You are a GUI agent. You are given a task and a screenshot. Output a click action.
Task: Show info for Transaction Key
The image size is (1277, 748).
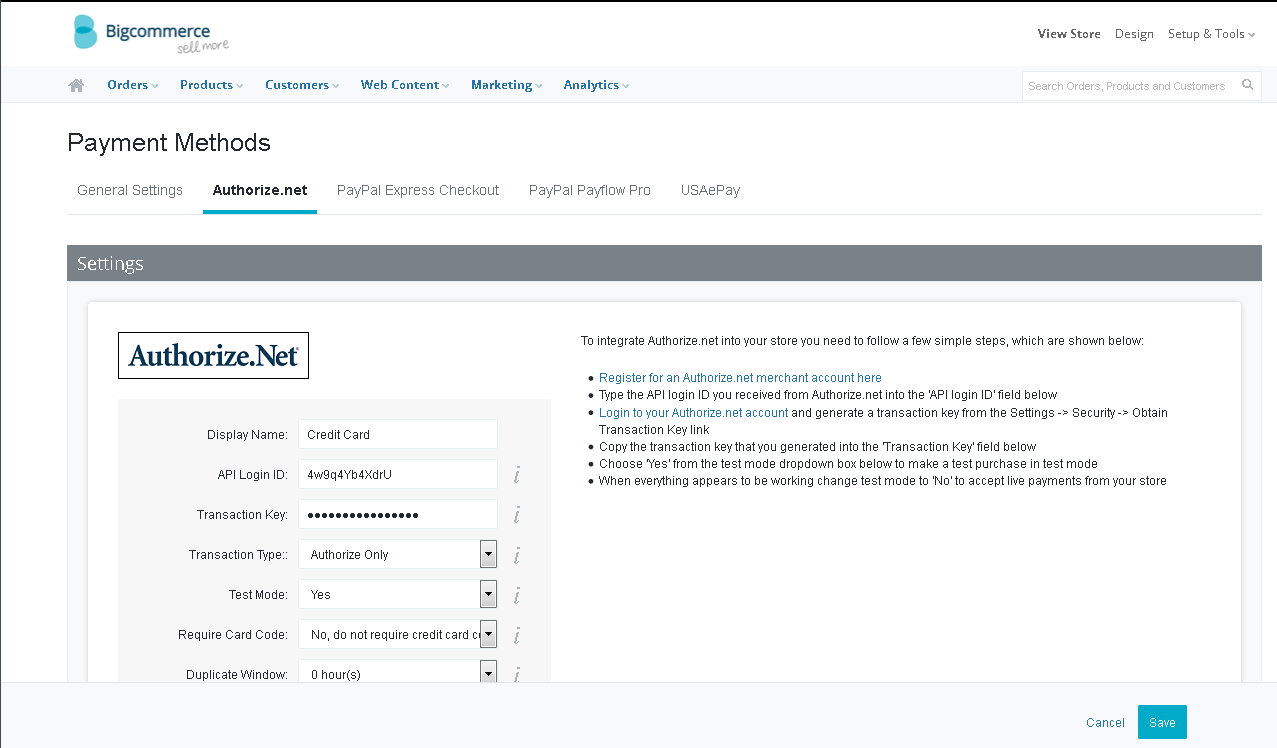pos(517,515)
